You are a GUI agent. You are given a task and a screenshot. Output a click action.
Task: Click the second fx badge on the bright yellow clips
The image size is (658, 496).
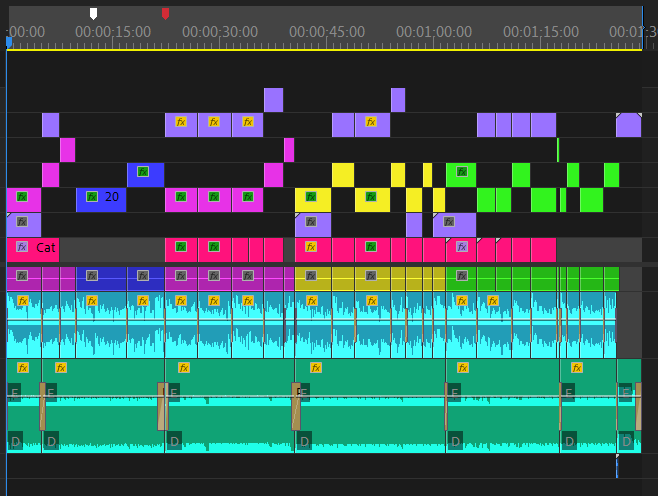371,196
